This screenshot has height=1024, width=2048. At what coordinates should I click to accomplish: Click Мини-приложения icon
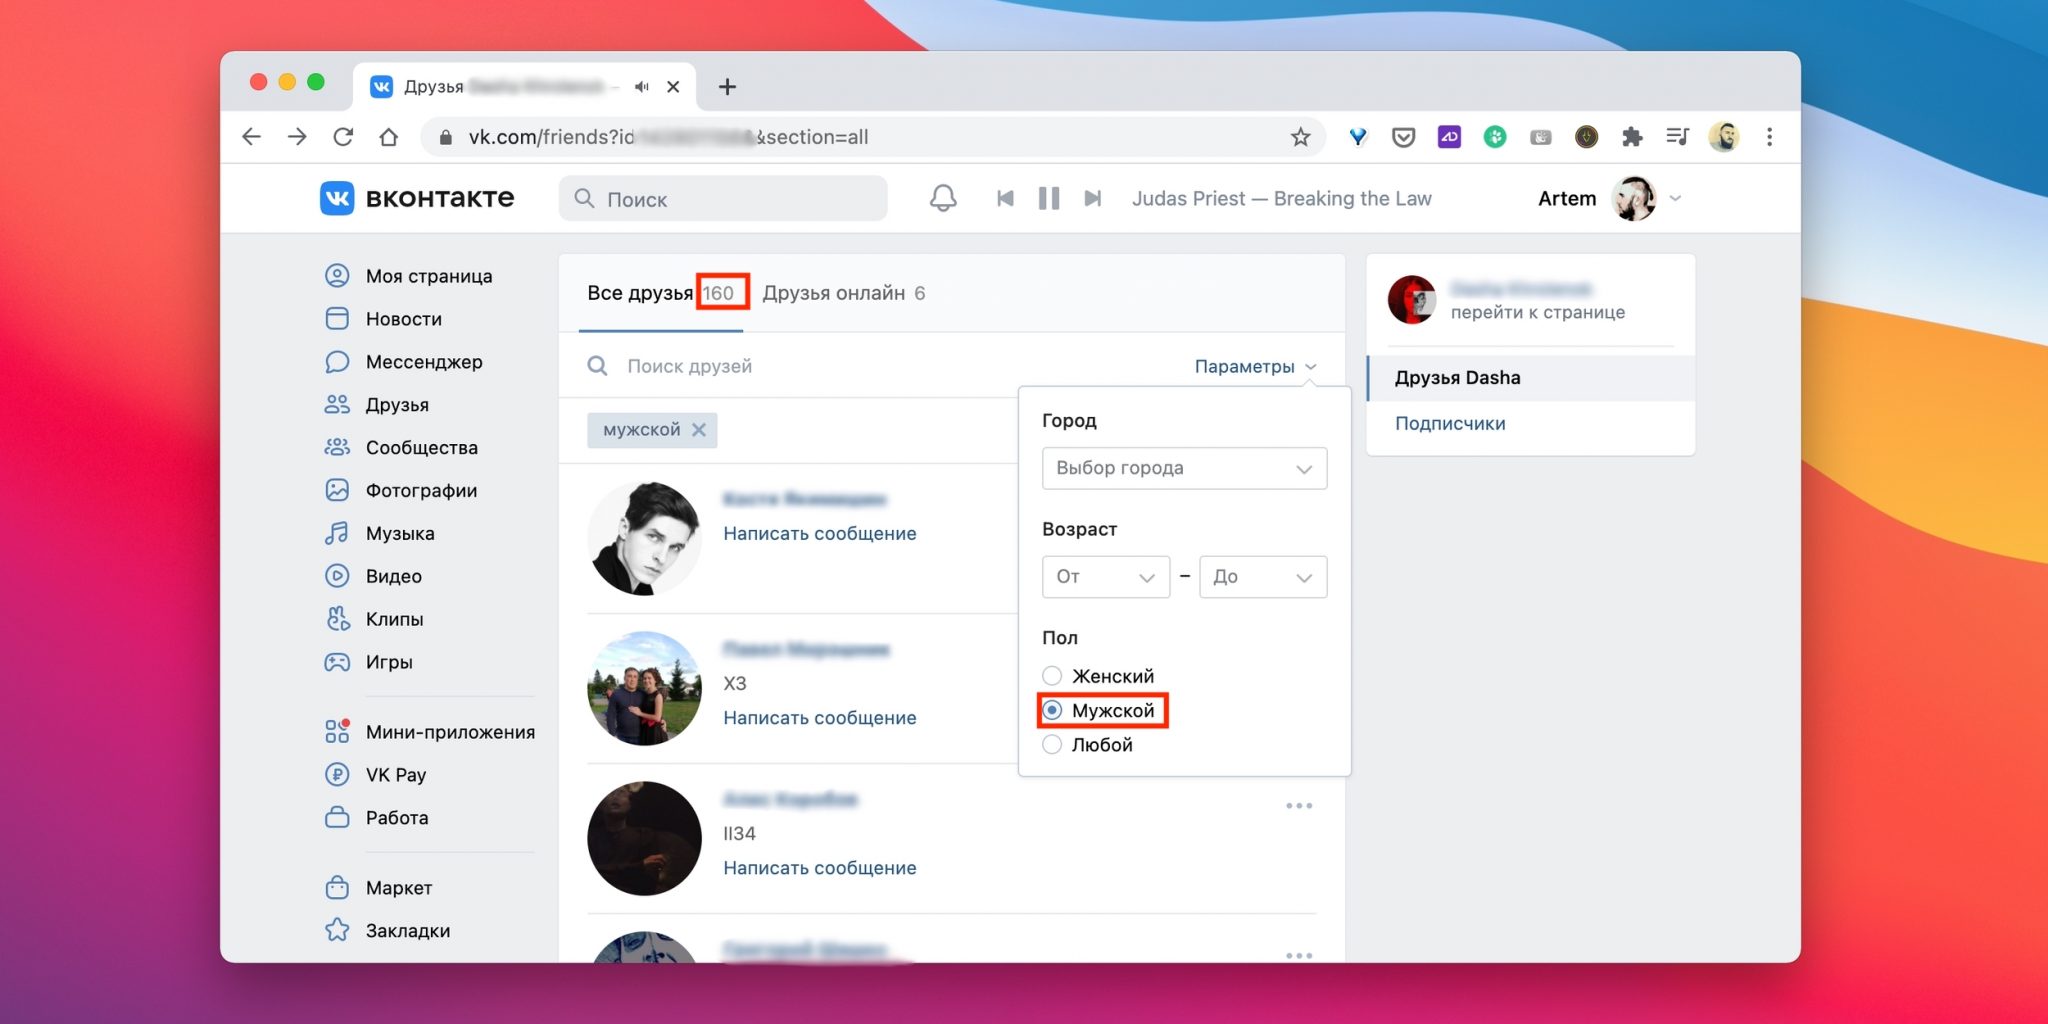coord(337,731)
